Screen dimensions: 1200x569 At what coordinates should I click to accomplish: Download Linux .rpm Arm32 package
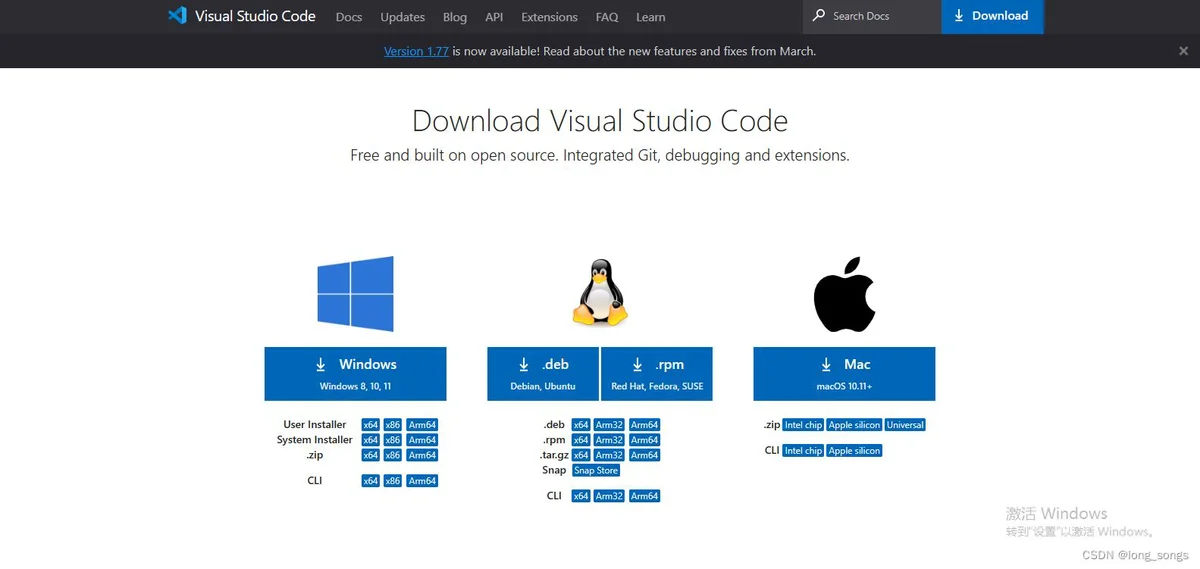610,440
